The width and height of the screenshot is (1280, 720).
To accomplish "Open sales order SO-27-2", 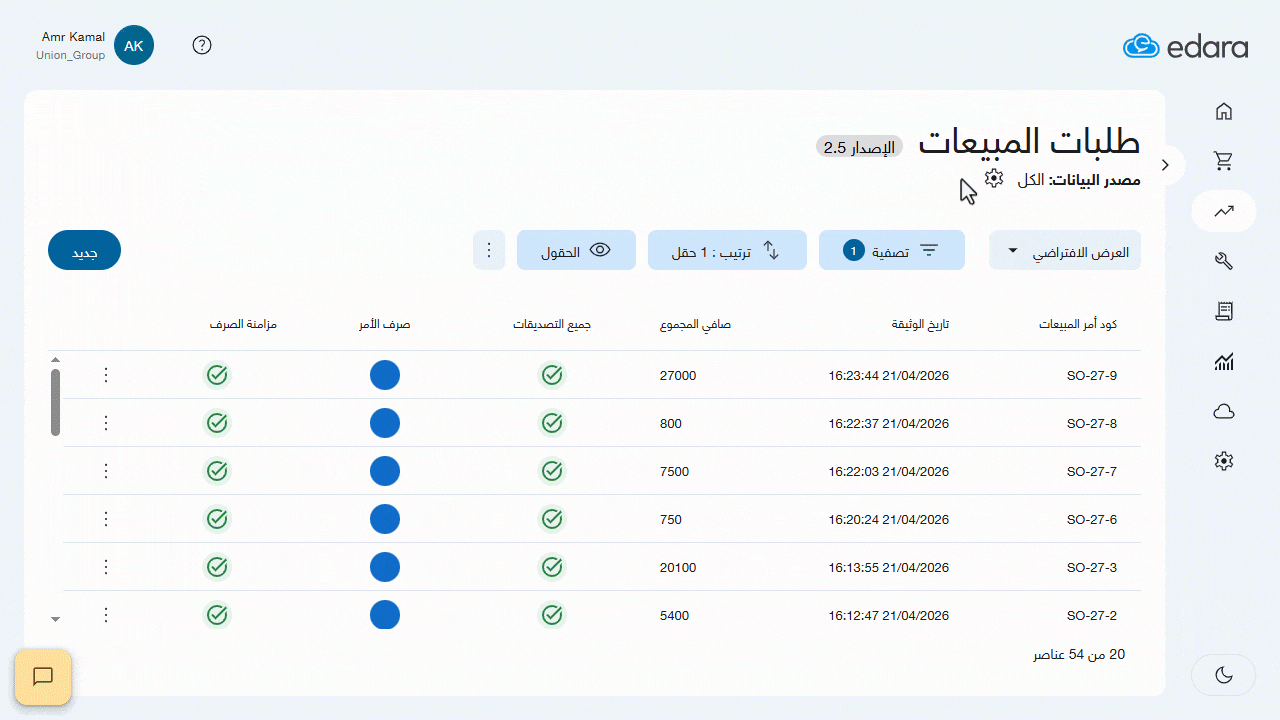I will click(1092, 615).
